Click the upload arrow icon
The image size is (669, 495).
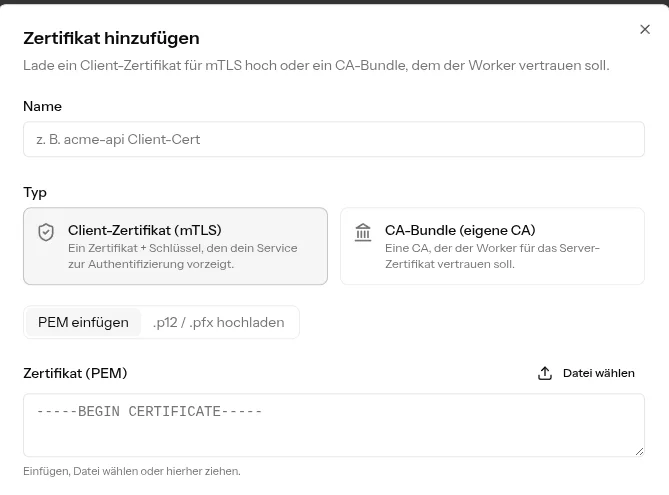click(x=545, y=373)
